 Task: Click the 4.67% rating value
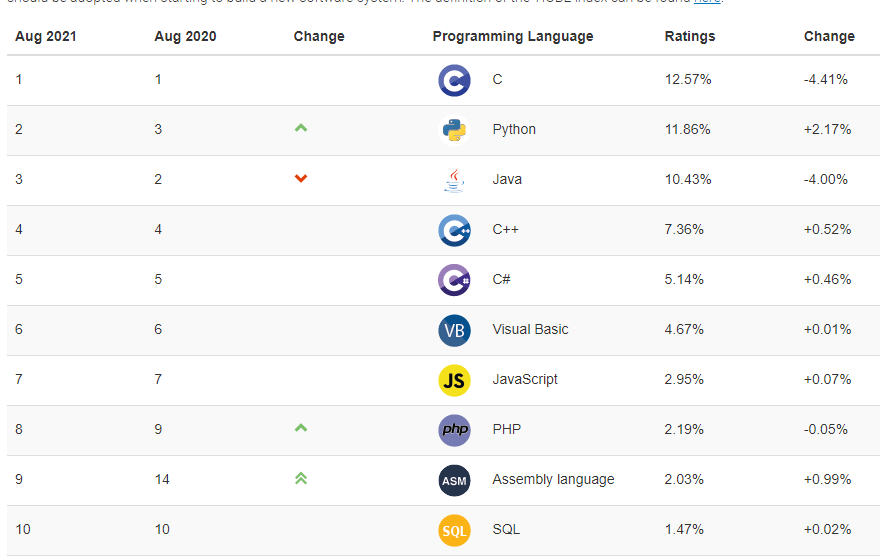click(684, 330)
